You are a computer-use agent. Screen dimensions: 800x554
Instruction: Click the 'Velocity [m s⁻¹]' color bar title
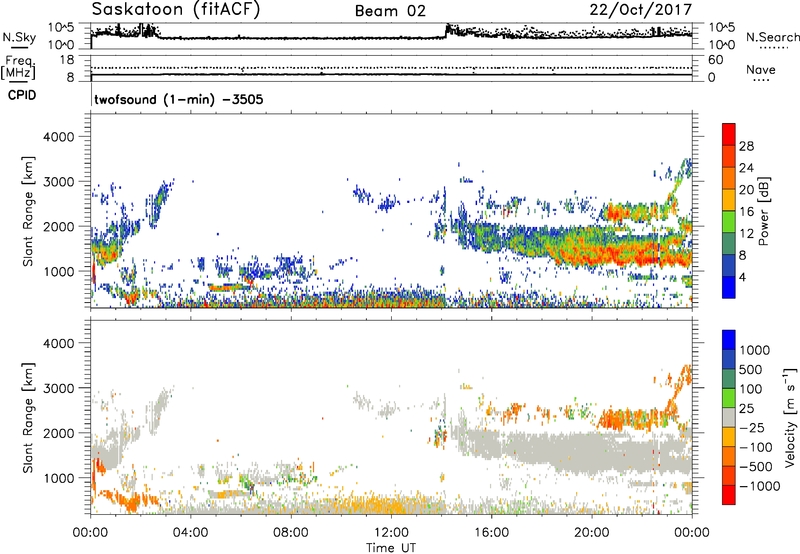coord(790,417)
